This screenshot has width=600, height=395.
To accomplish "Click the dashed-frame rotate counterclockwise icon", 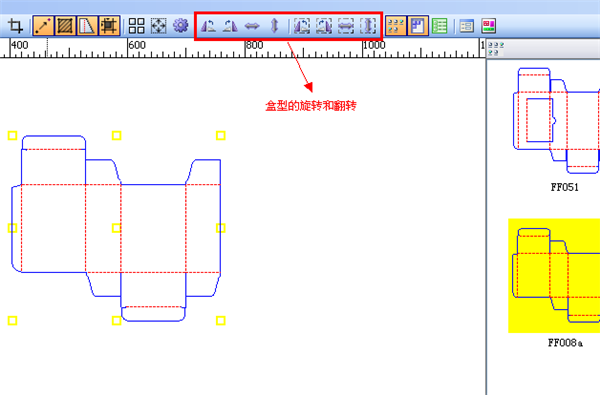I will 302,26.
